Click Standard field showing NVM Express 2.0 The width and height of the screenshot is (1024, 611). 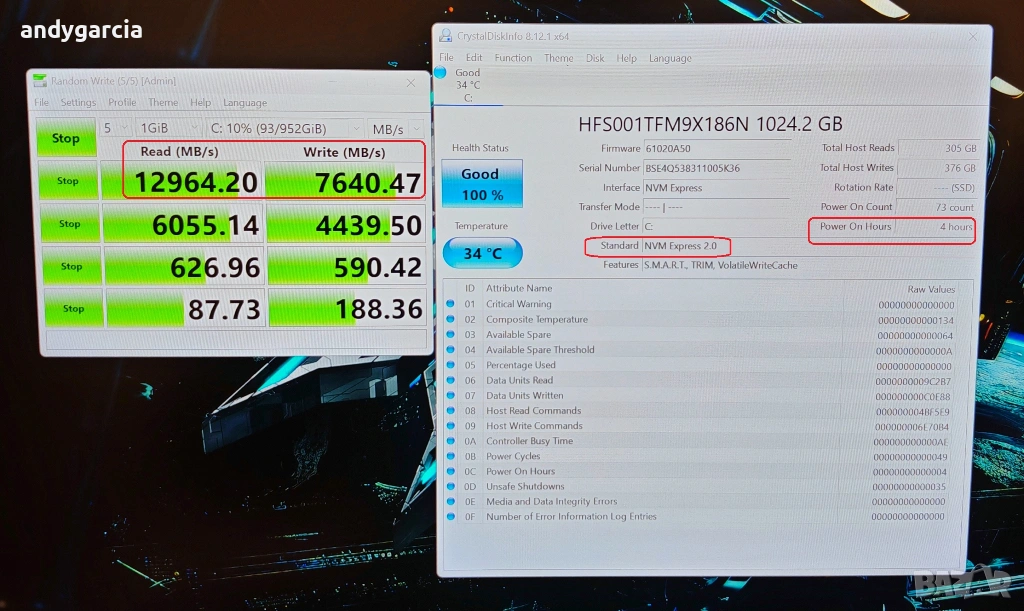686,246
